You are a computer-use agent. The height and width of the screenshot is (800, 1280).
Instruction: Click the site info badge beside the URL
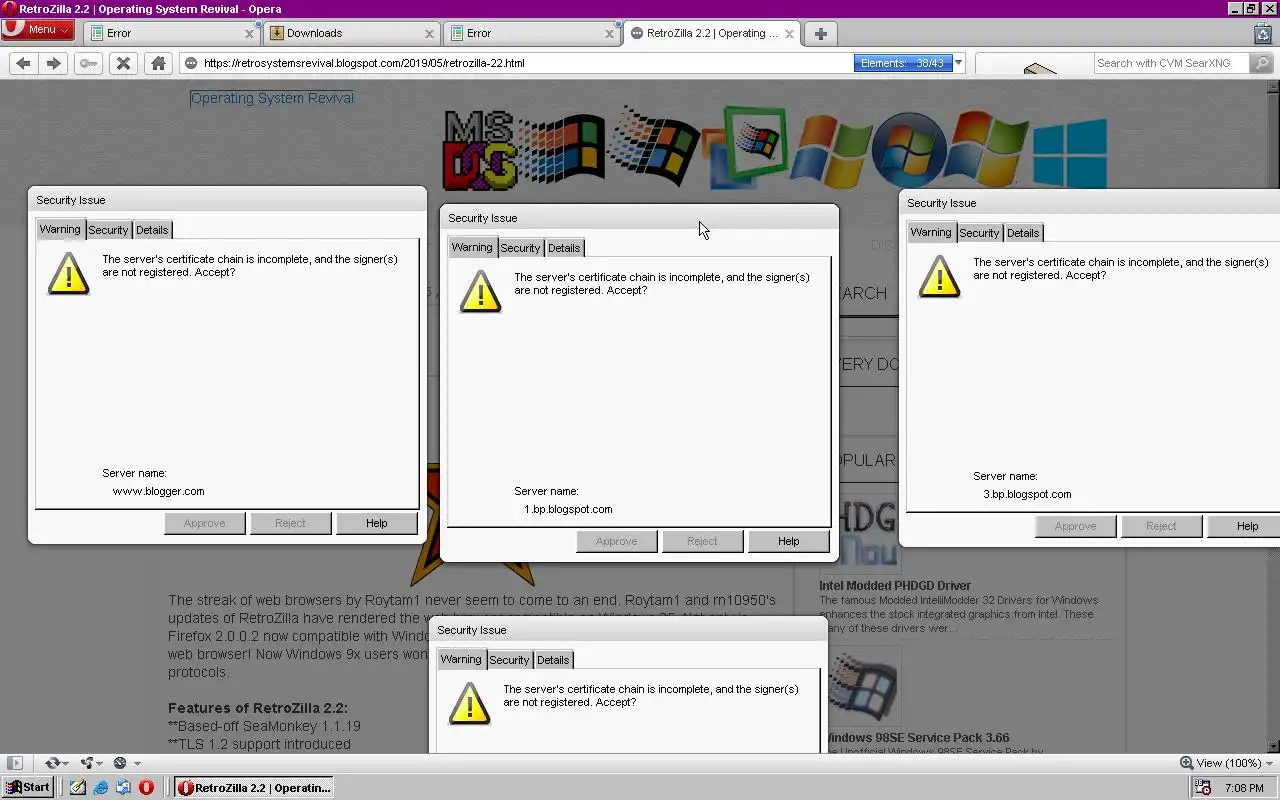click(x=191, y=63)
